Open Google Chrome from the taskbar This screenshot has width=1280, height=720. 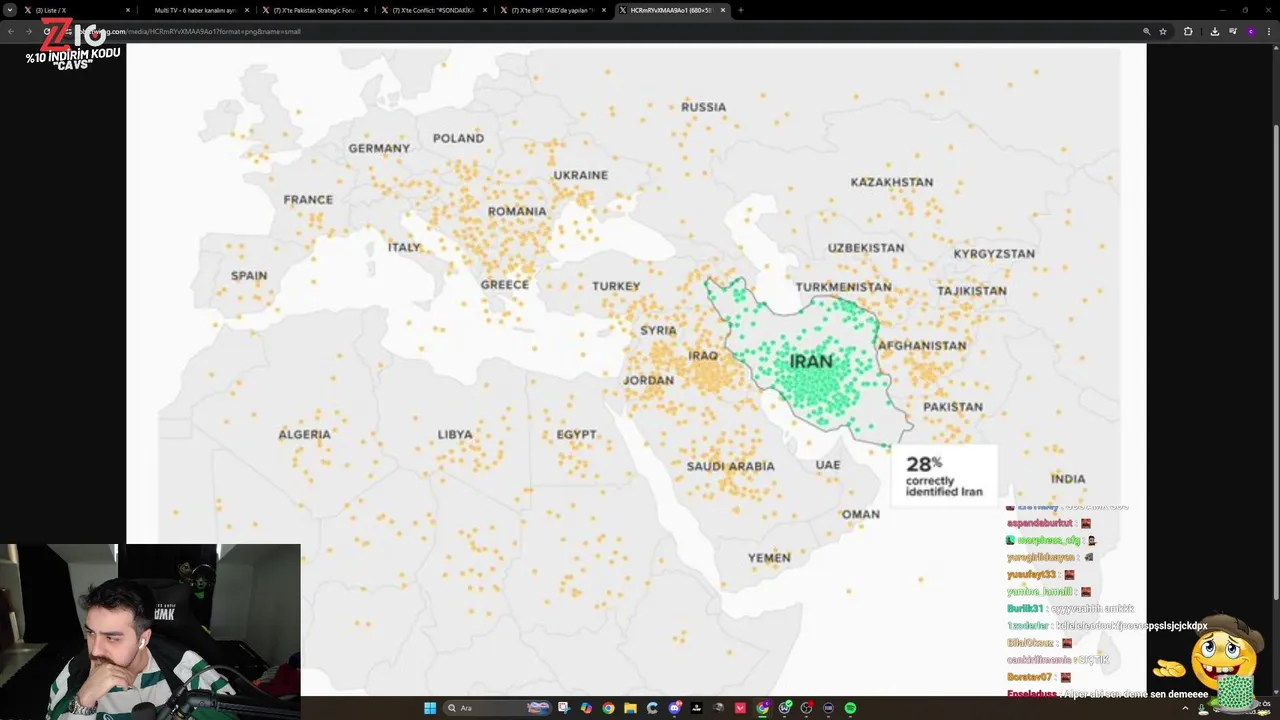[x=608, y=708]
